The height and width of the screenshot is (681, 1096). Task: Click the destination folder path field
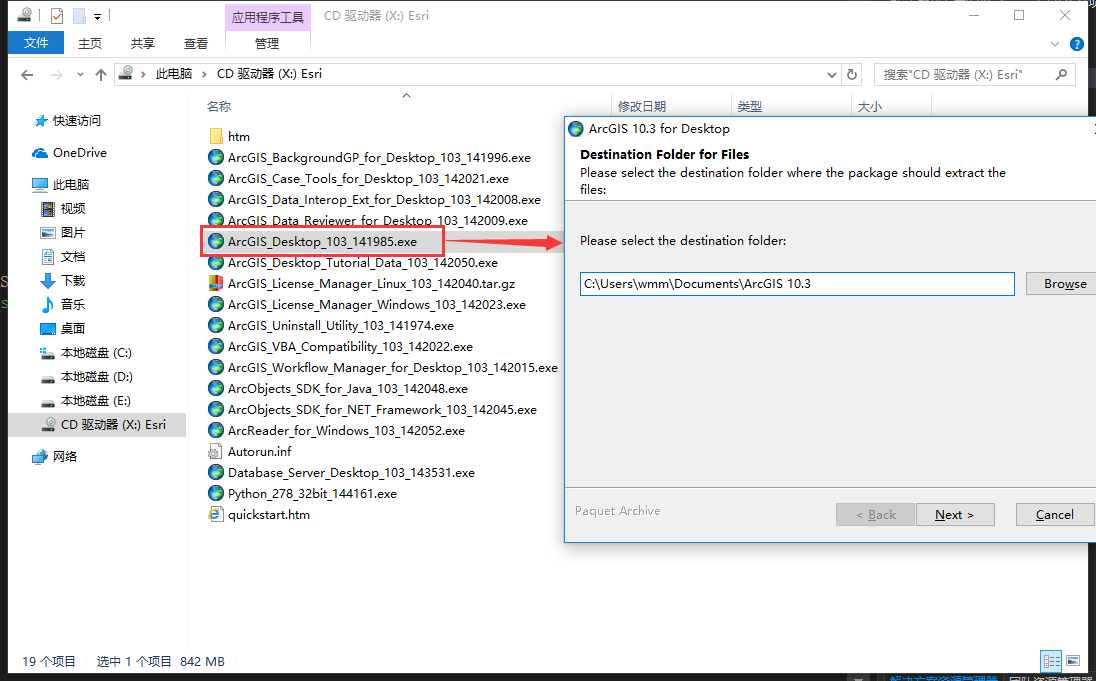797,284
